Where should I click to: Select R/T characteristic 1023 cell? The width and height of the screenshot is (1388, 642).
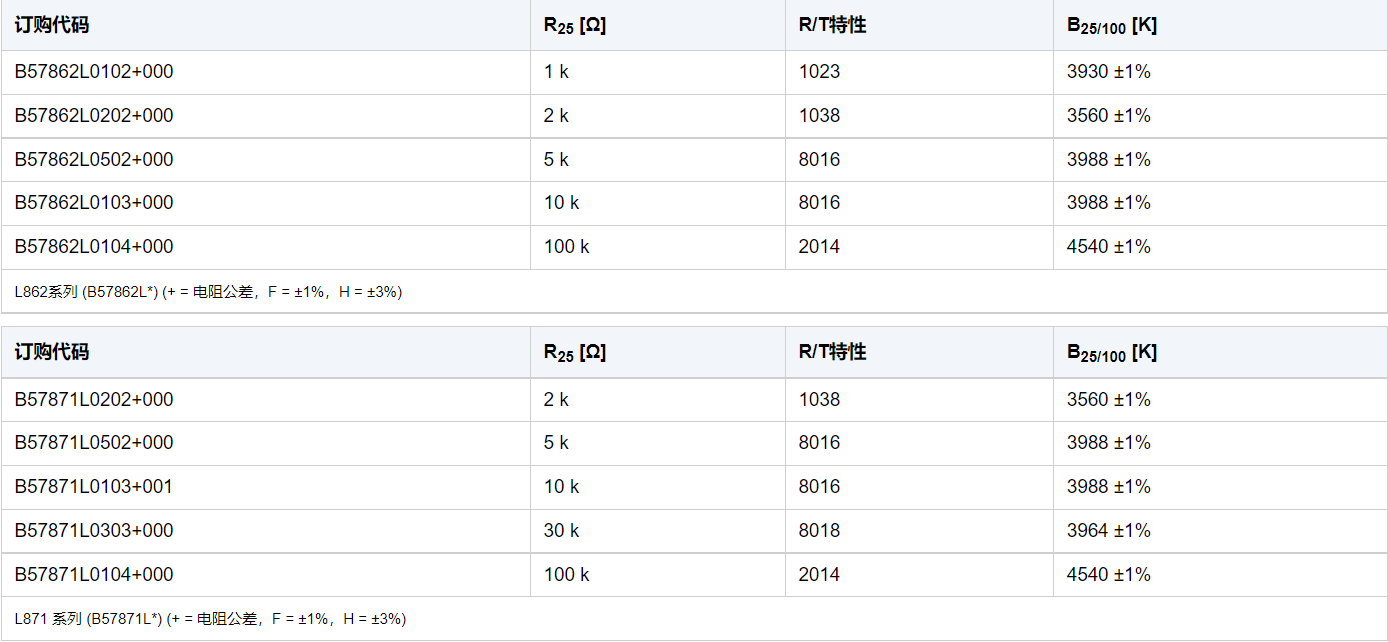coord(819,72)
